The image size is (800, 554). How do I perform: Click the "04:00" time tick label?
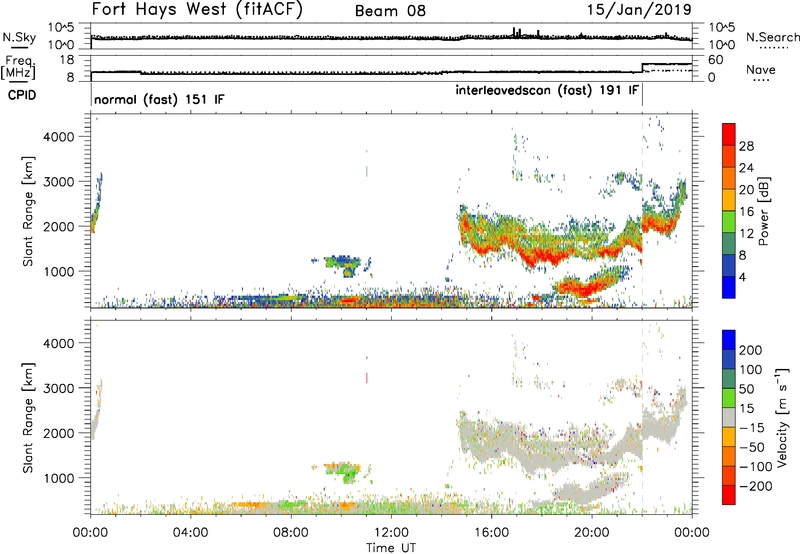tap(190, 533)
